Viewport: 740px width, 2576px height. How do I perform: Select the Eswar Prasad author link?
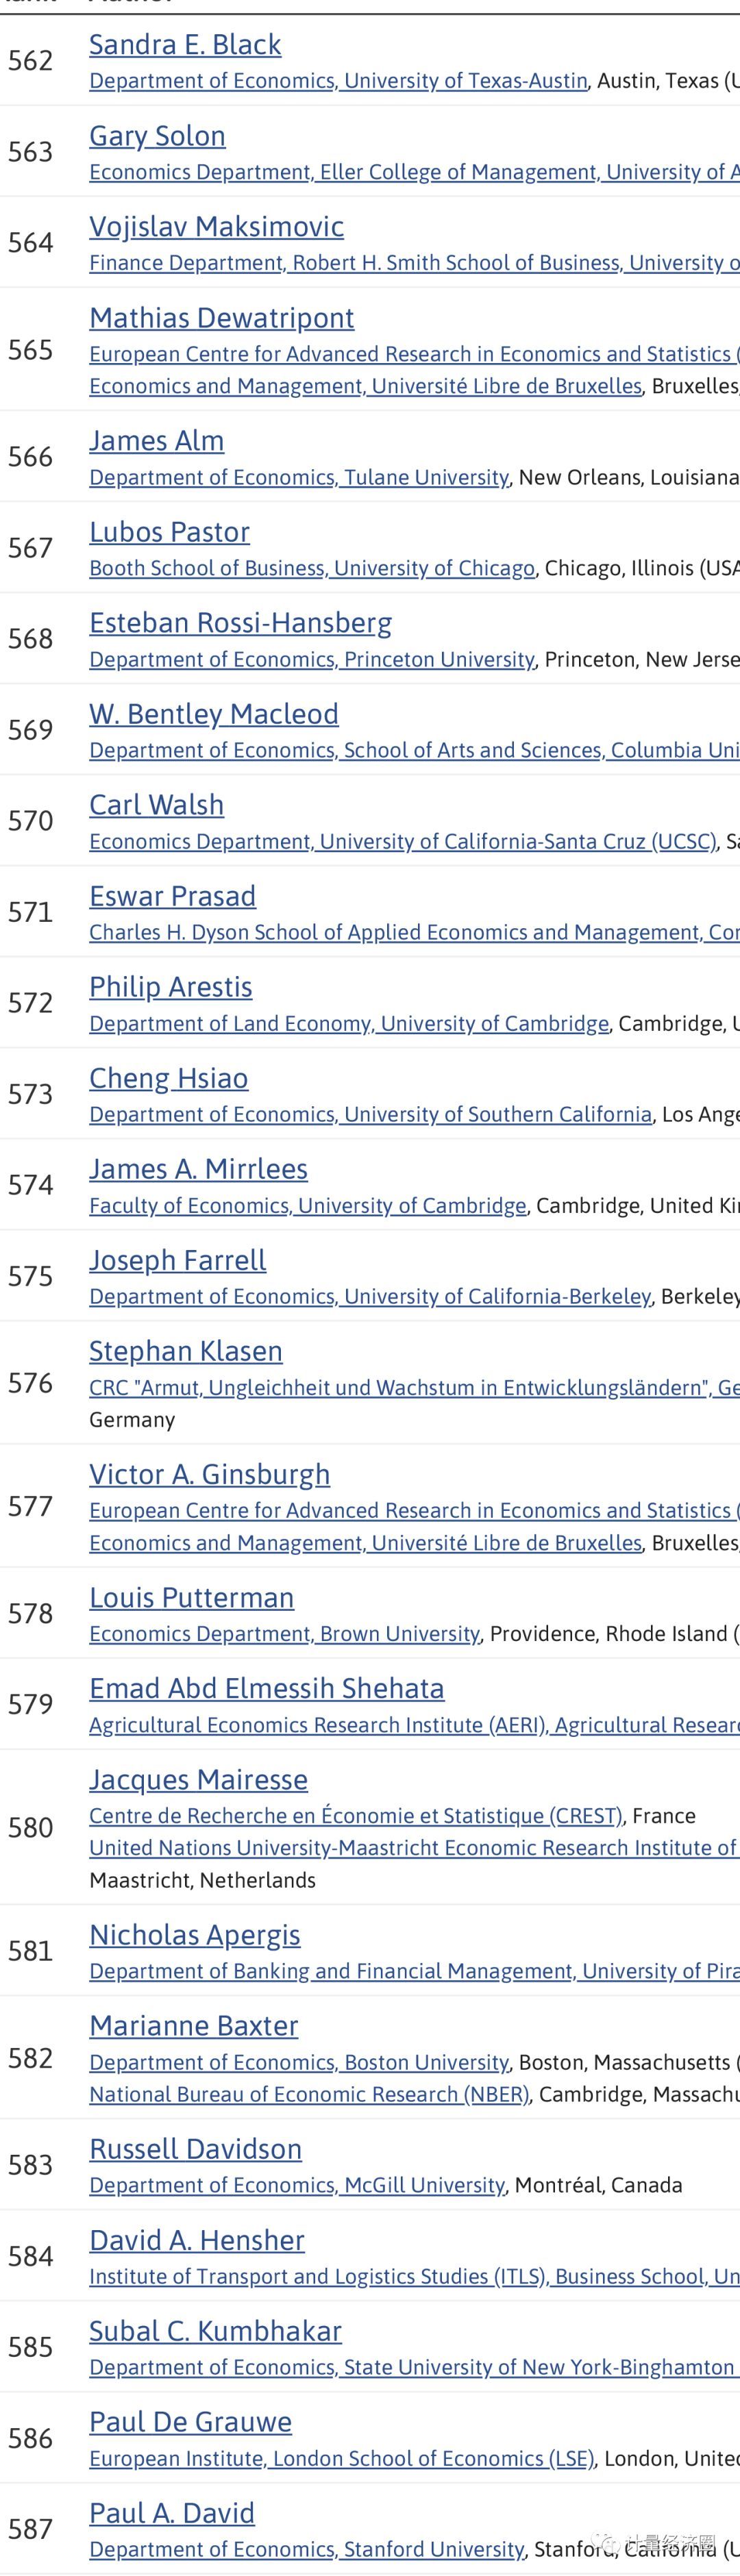click(x=172, y=896)
